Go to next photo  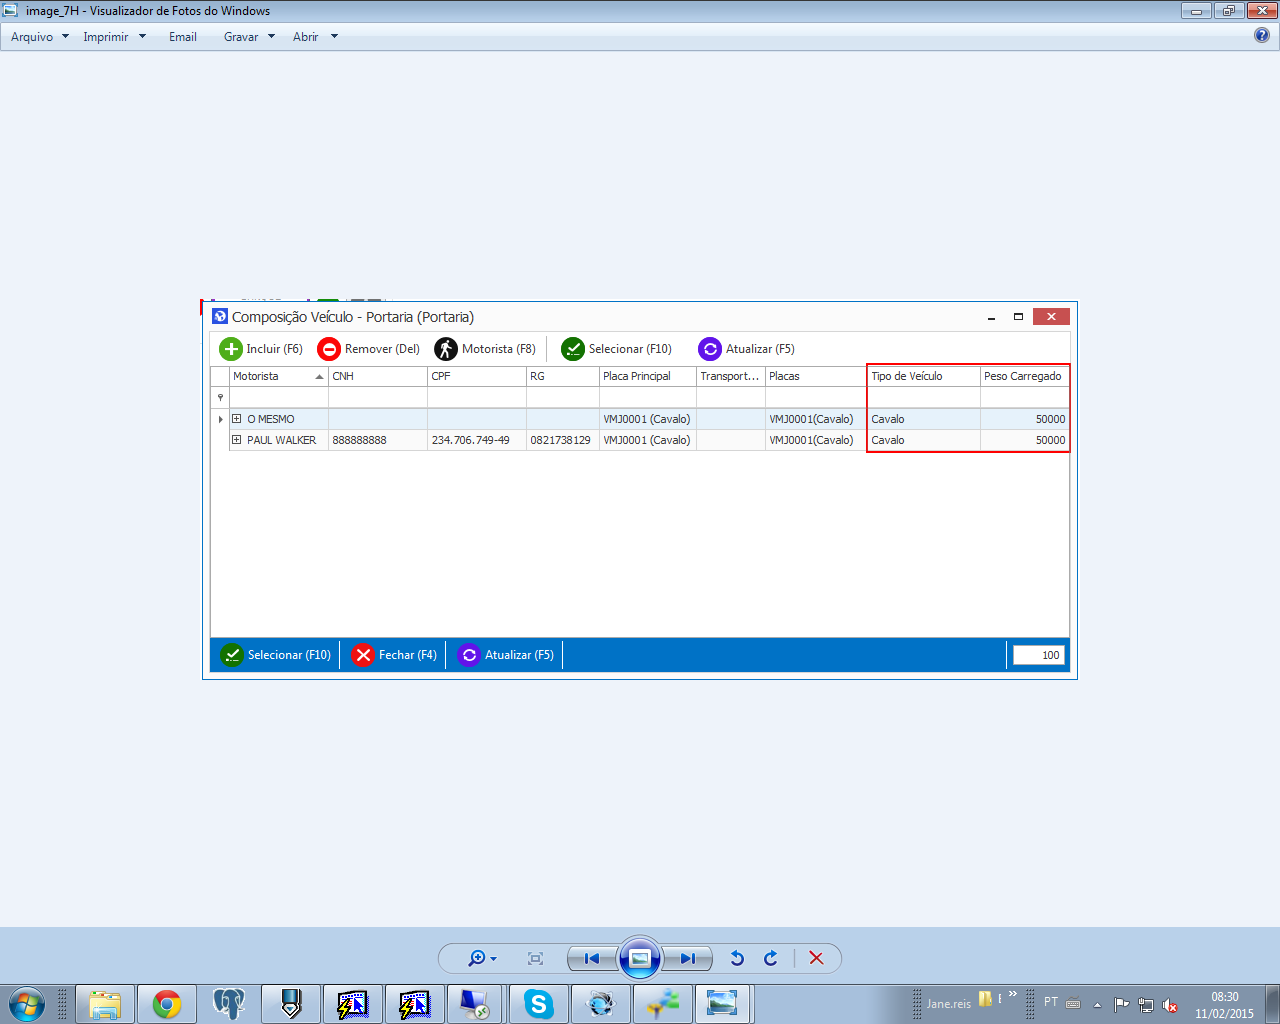(687, 958)
